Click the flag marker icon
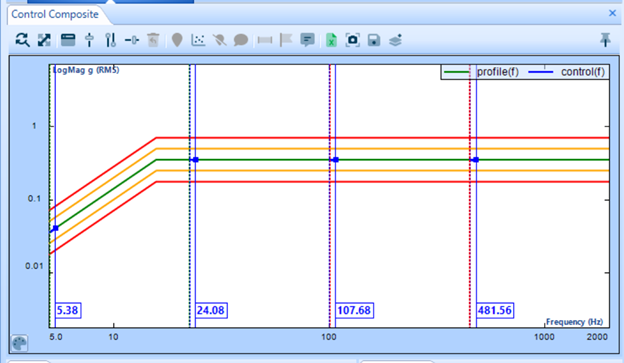The height and width of the screenshot is (363, 624). [286, 40]
